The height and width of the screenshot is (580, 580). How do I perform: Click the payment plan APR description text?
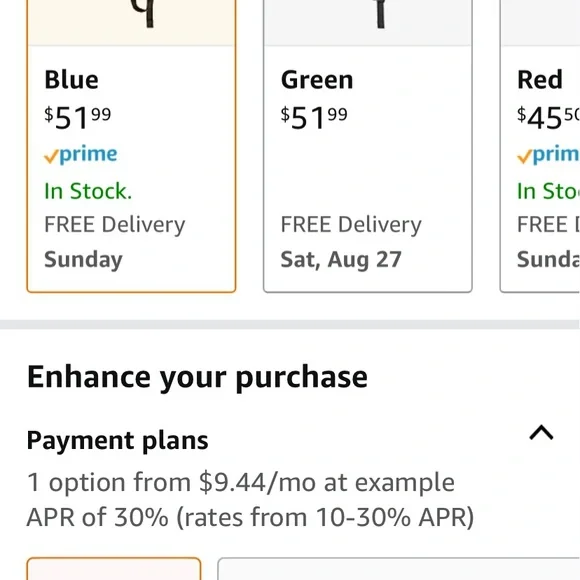250,499
